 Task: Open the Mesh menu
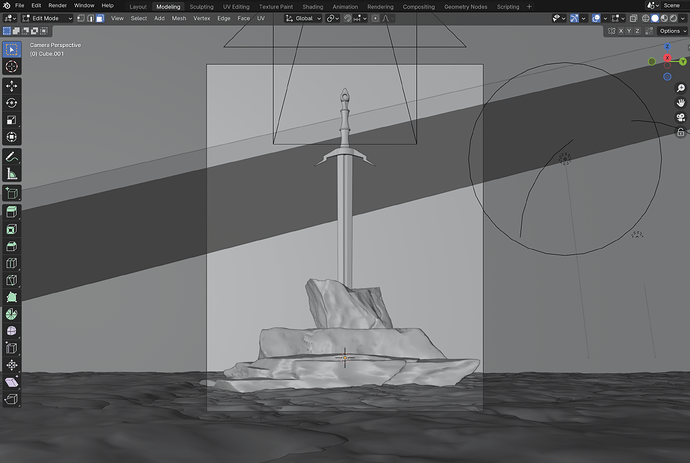(179, 18)
